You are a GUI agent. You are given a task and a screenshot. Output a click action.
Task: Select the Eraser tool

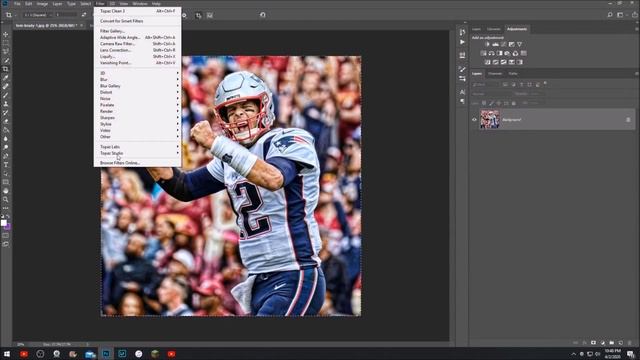point(6,121)
